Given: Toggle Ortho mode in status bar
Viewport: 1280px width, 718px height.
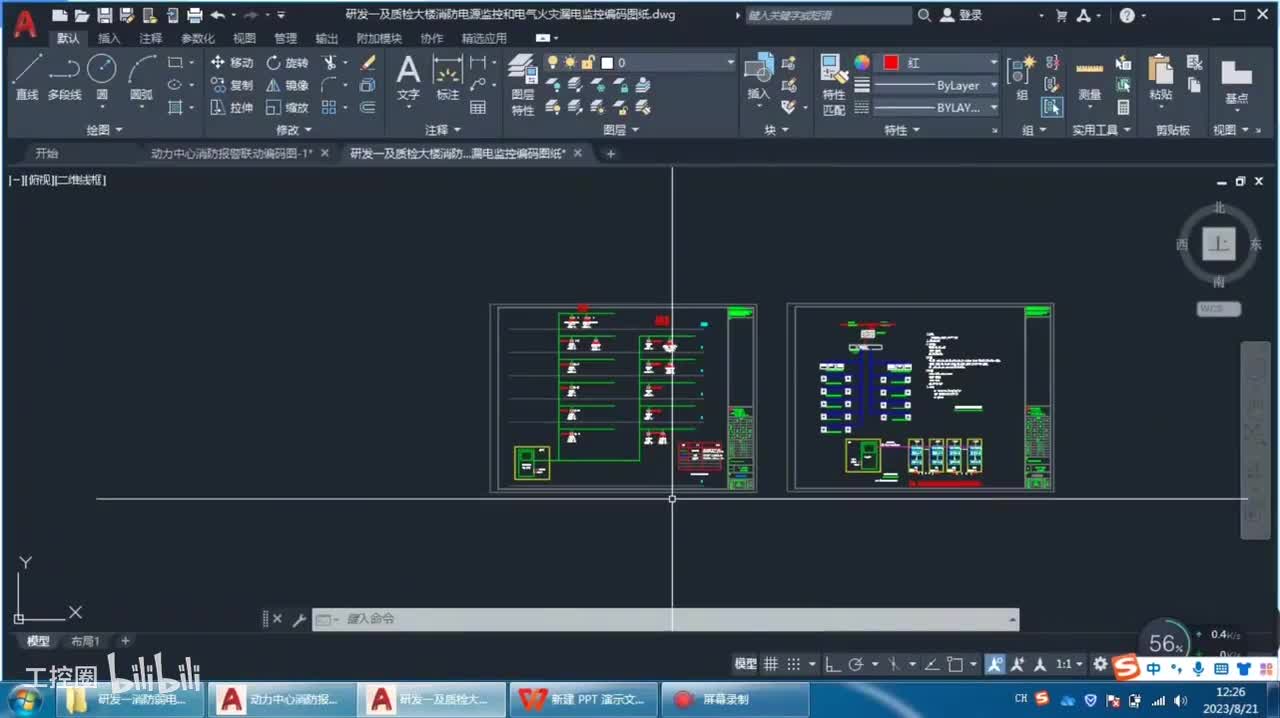Looking at the screenshot, I should coord(832,664).
